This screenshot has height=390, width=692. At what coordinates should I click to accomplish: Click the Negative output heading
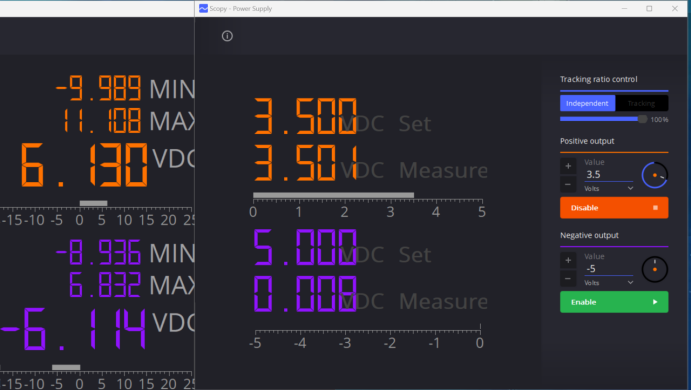pos(589,236)
